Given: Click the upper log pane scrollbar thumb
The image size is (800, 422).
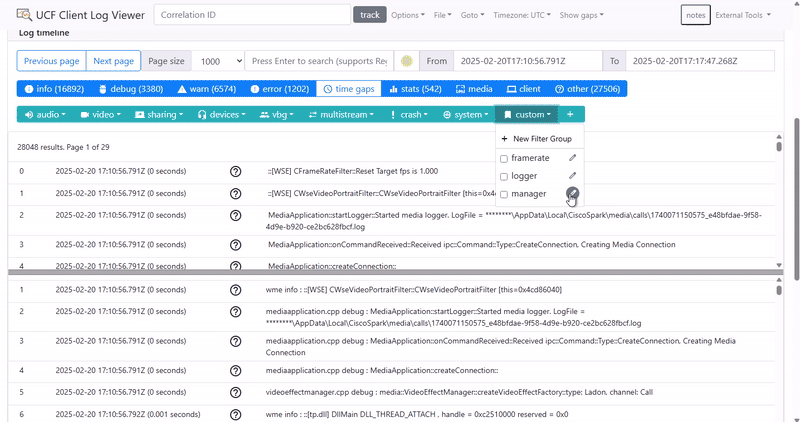Looking at the screenshot, I should (779, 146).
